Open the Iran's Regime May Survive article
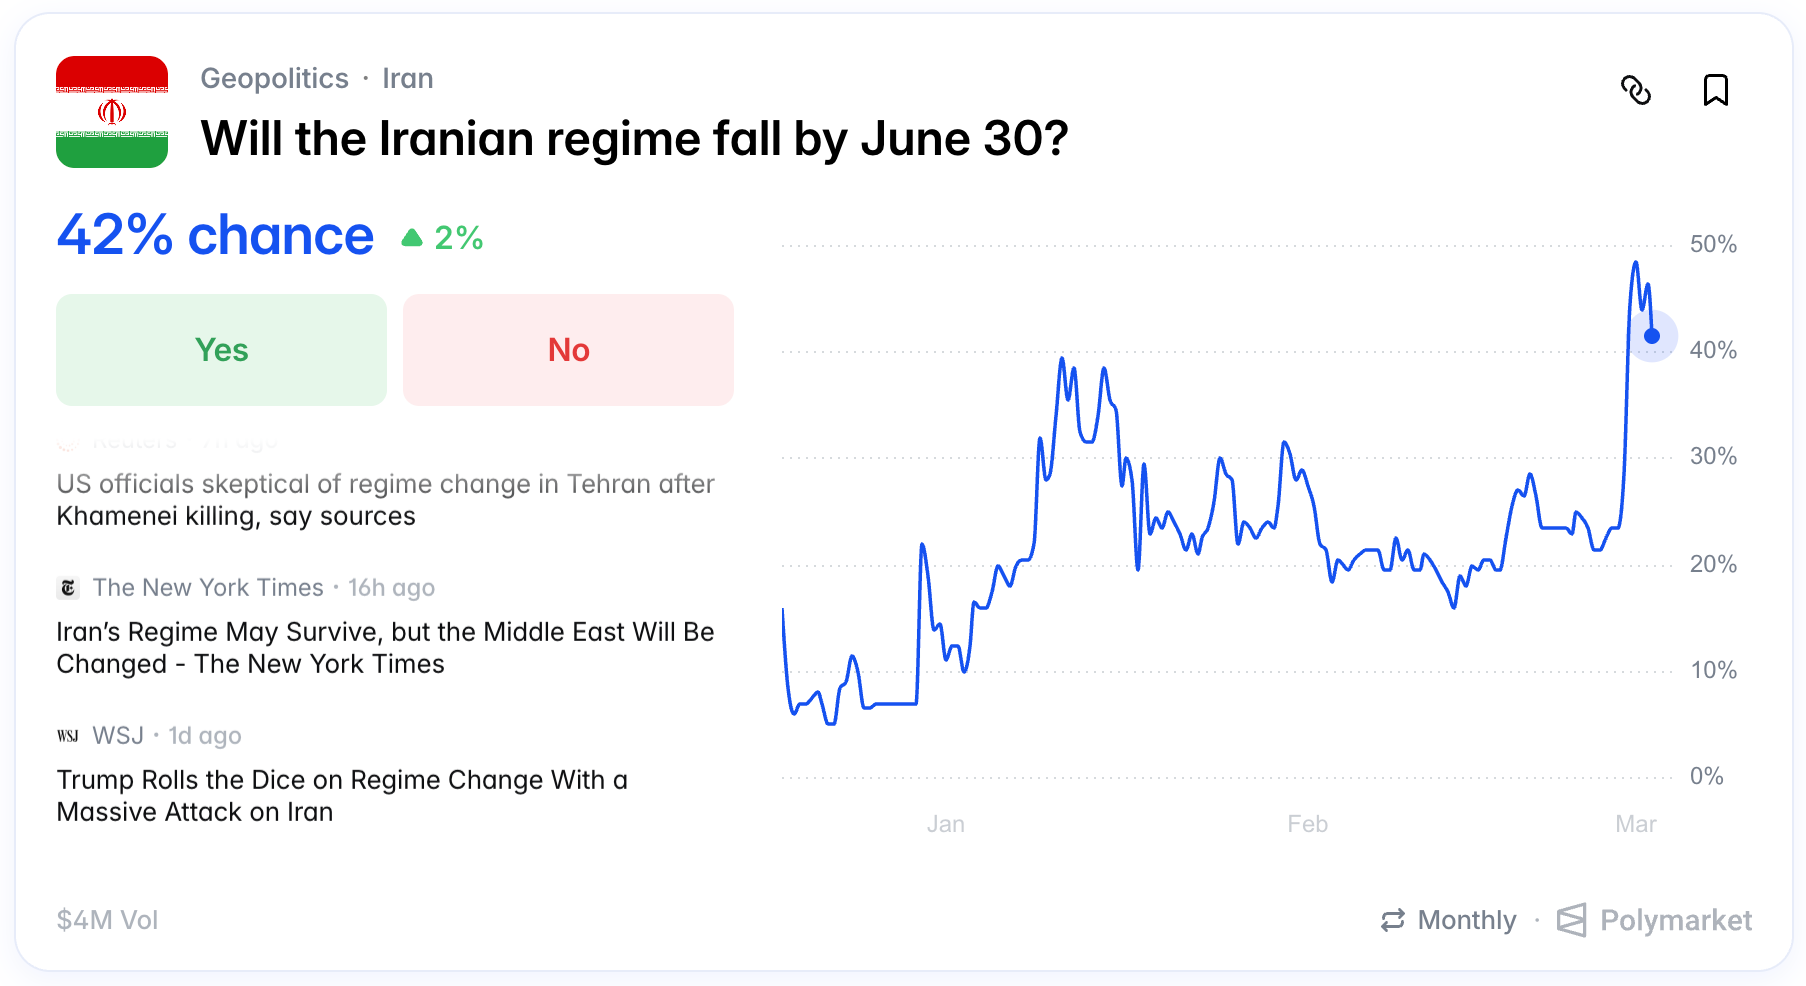The height and width of the screenshot is (986, 1806). pos(385,648)
